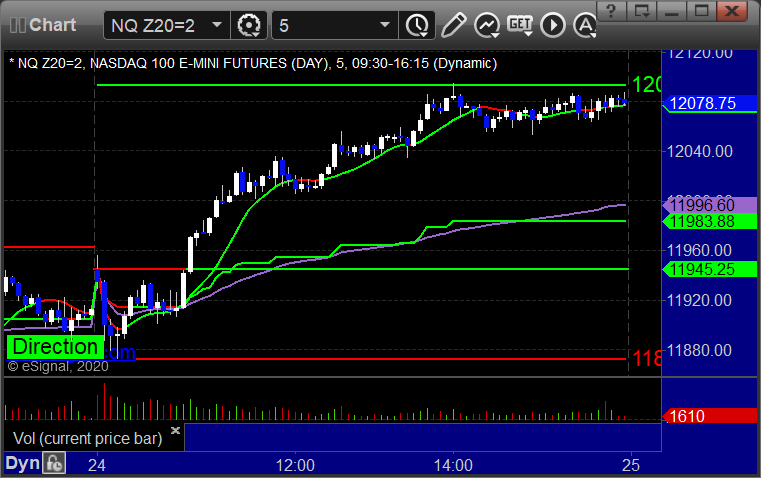761x478 pixels.
Task: Click the 11920.00 price axis label
Action: [699, 300]
